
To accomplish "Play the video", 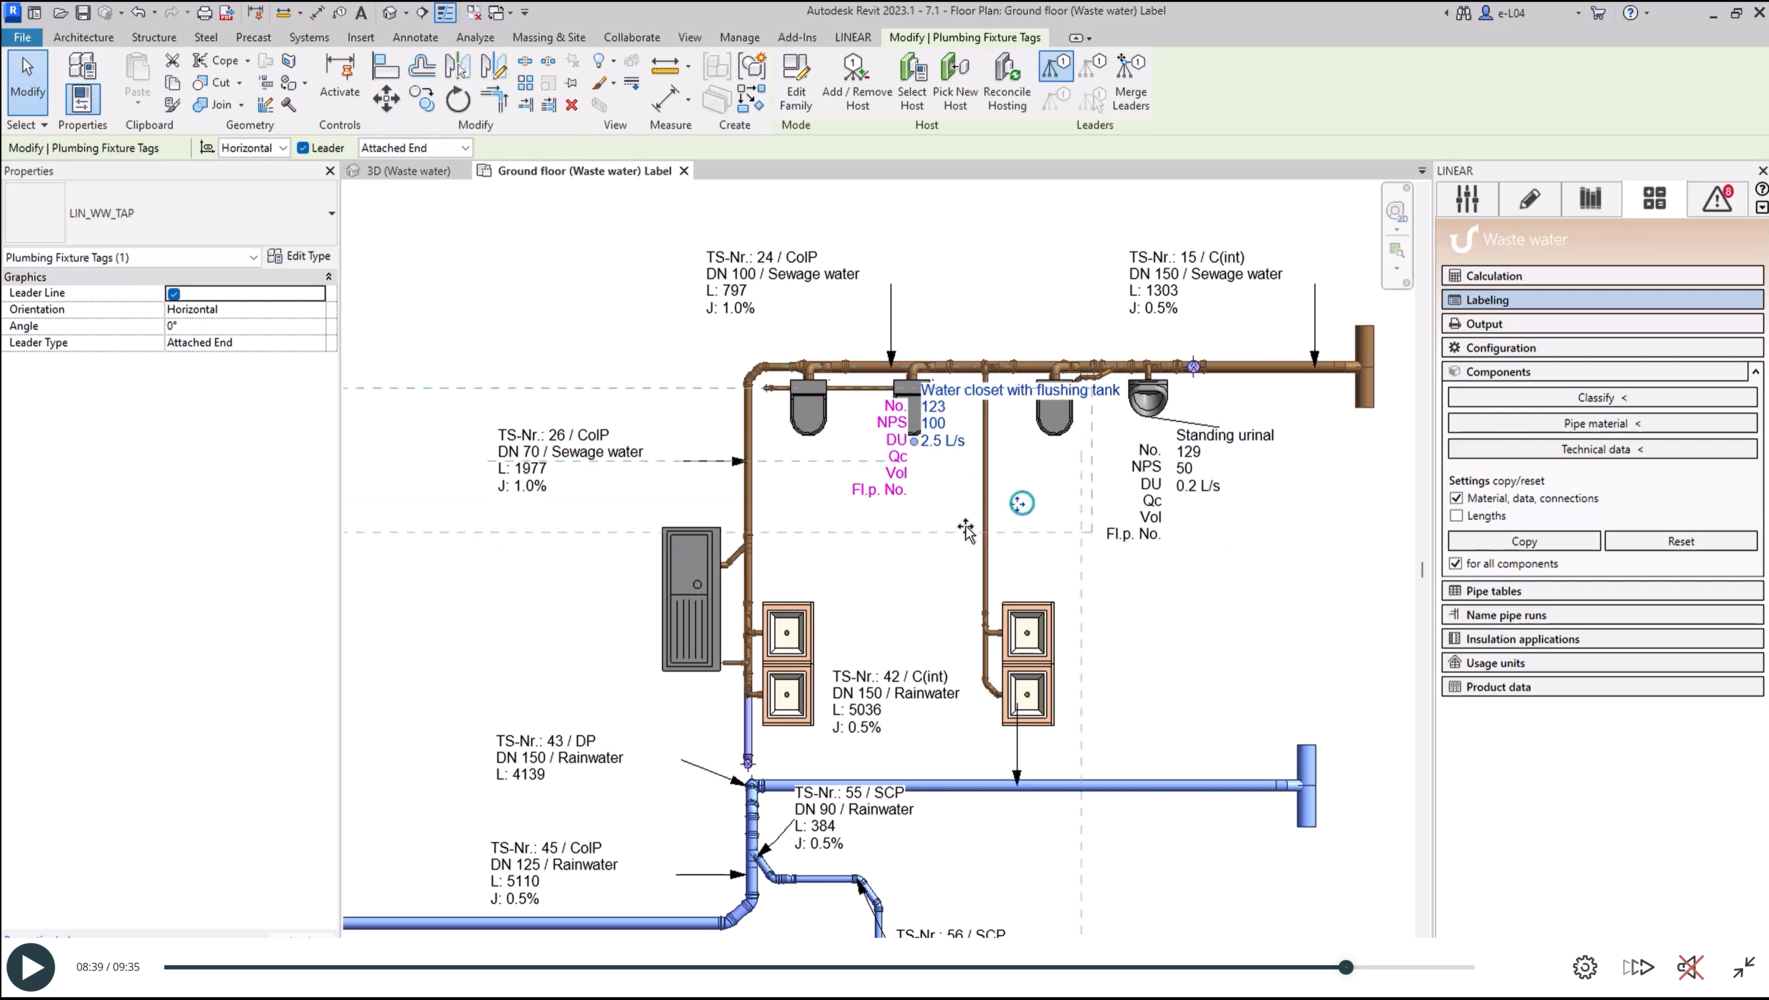I will [31, 967].
